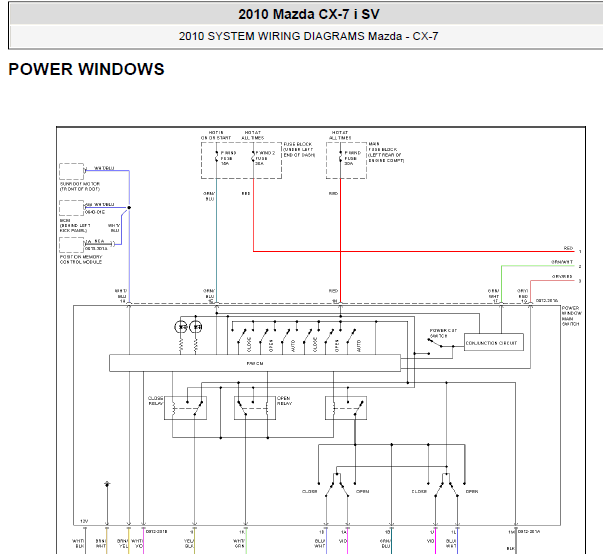Viewport: 603px width, 554px height.
Task: Click the ground symbol near 12V
Action: click(x=107, y=484)
